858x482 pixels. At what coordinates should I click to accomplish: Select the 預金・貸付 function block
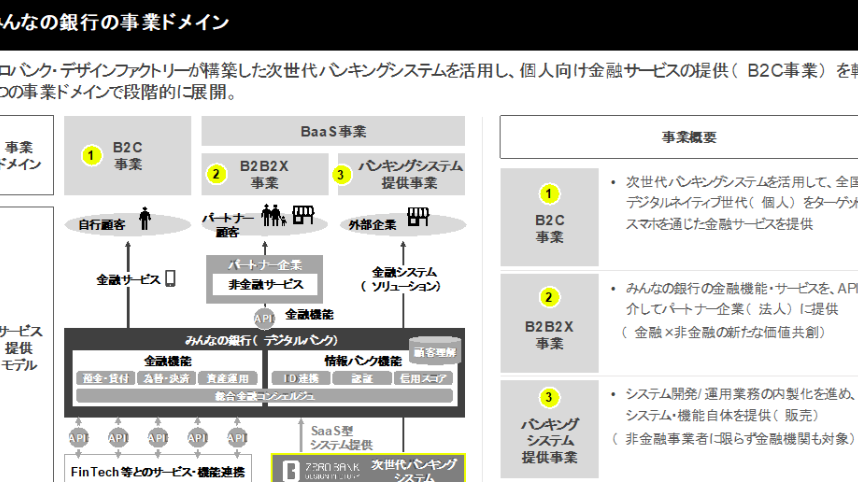point(101,378)
